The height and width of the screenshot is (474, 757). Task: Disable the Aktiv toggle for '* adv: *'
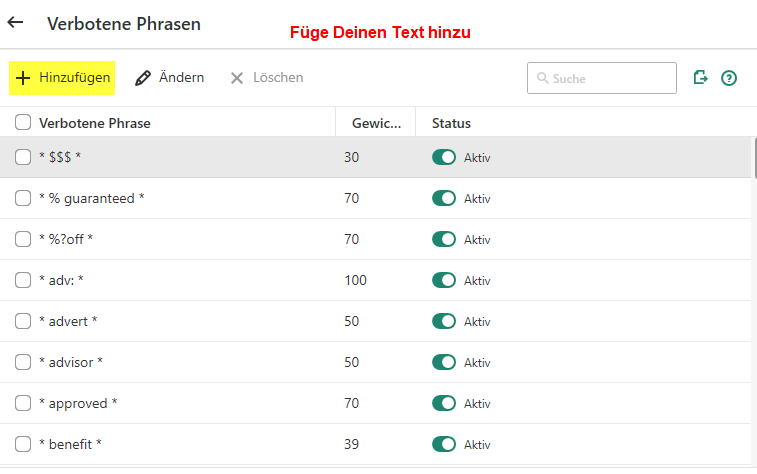click(x=444, y=280)
